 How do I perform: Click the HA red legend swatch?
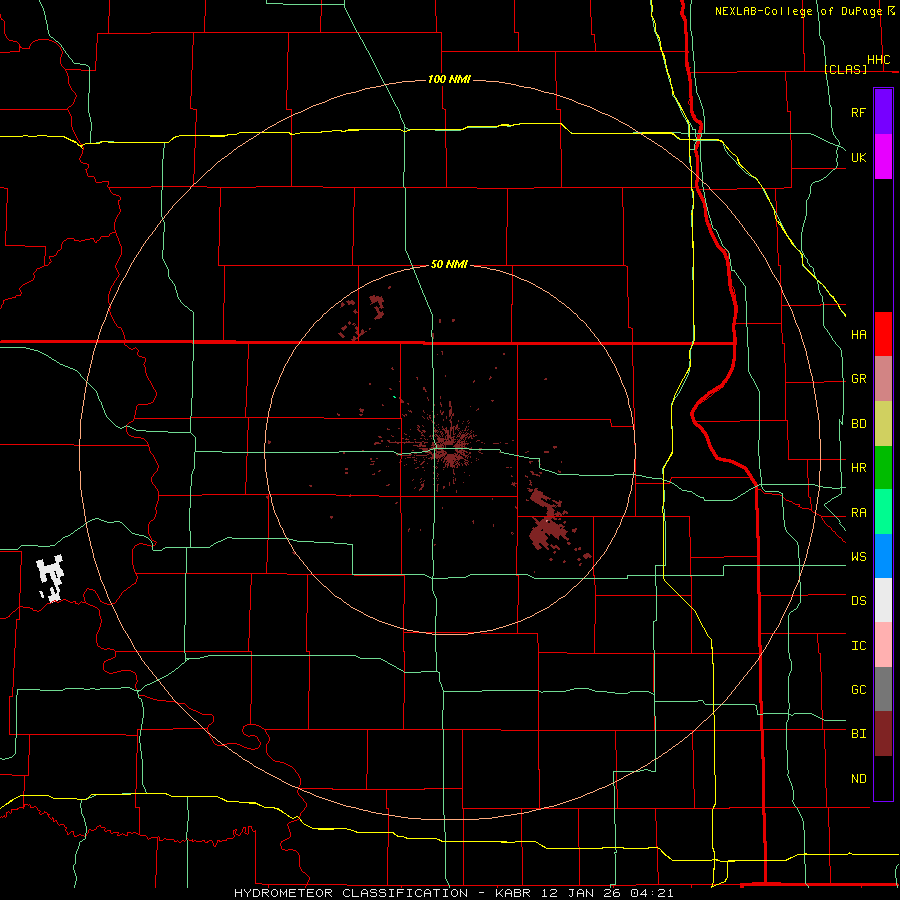coord(883,334)
